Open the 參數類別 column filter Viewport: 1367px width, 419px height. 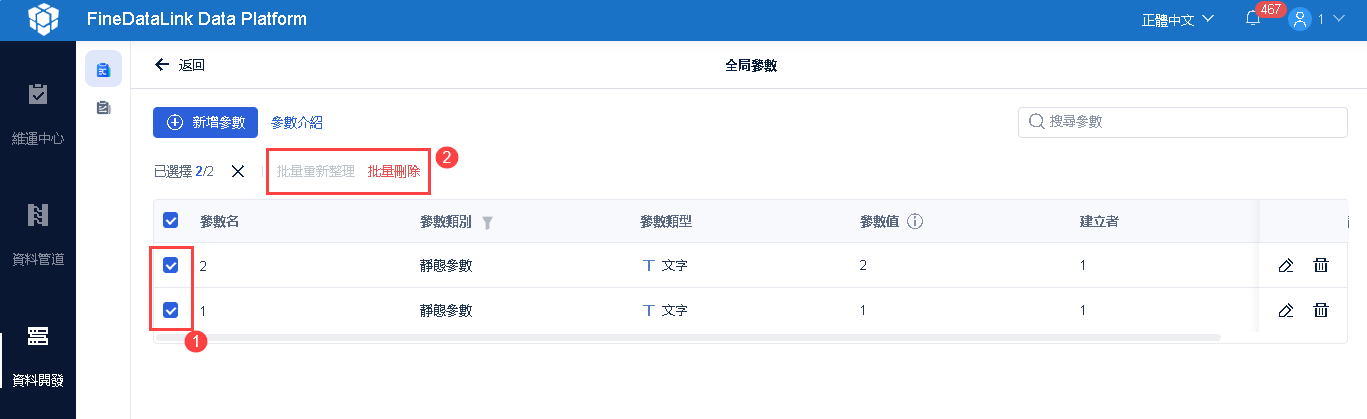pyautogui.click(x=487, y=222)
